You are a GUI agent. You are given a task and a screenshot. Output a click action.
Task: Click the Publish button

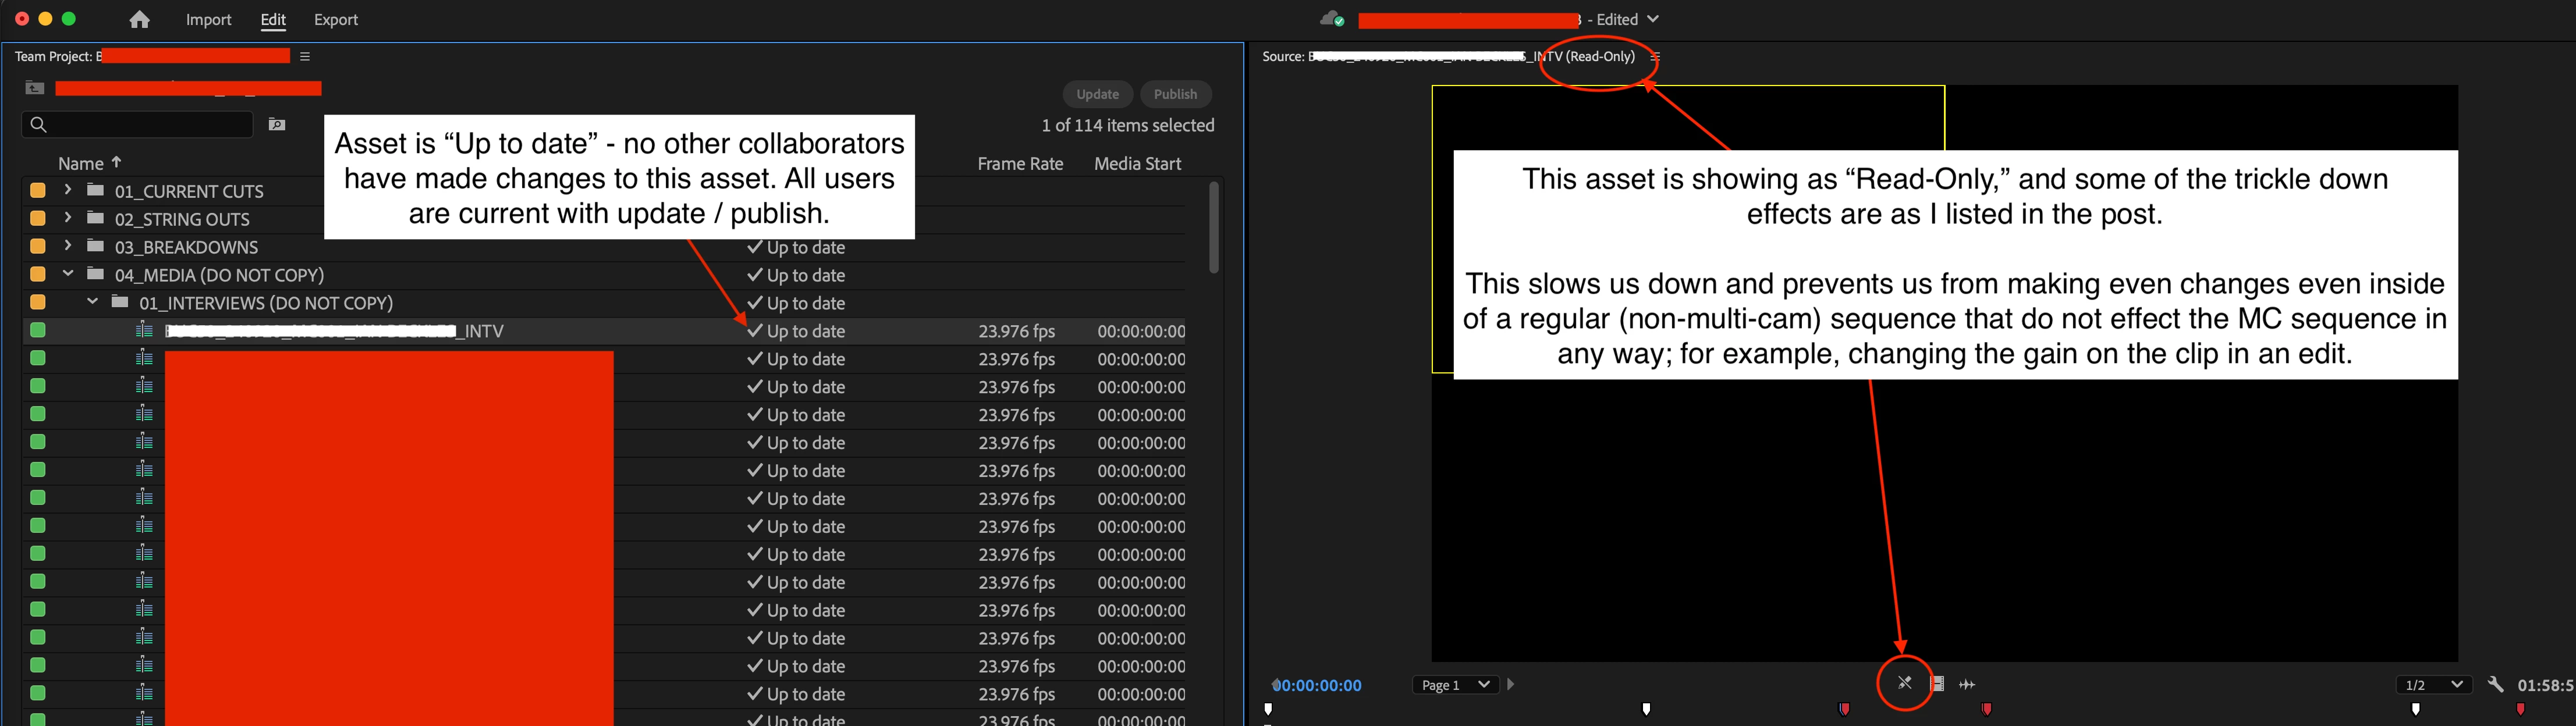(x=1175, y=93)
